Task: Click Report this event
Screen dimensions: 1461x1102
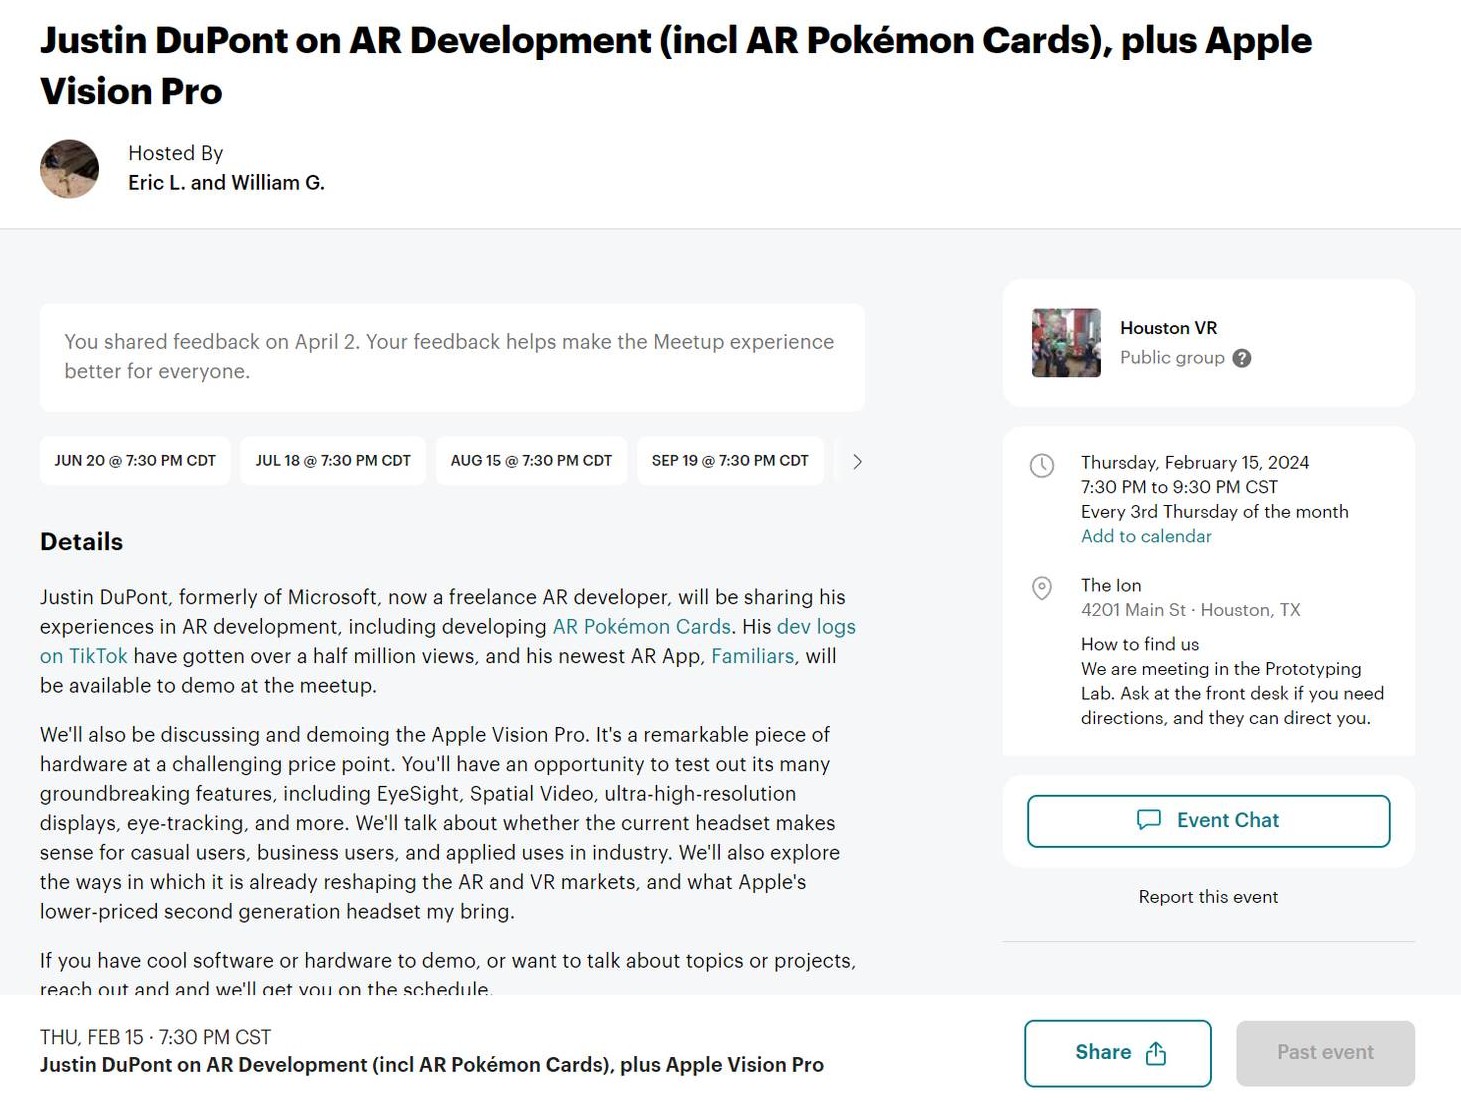Action: 1208,897
